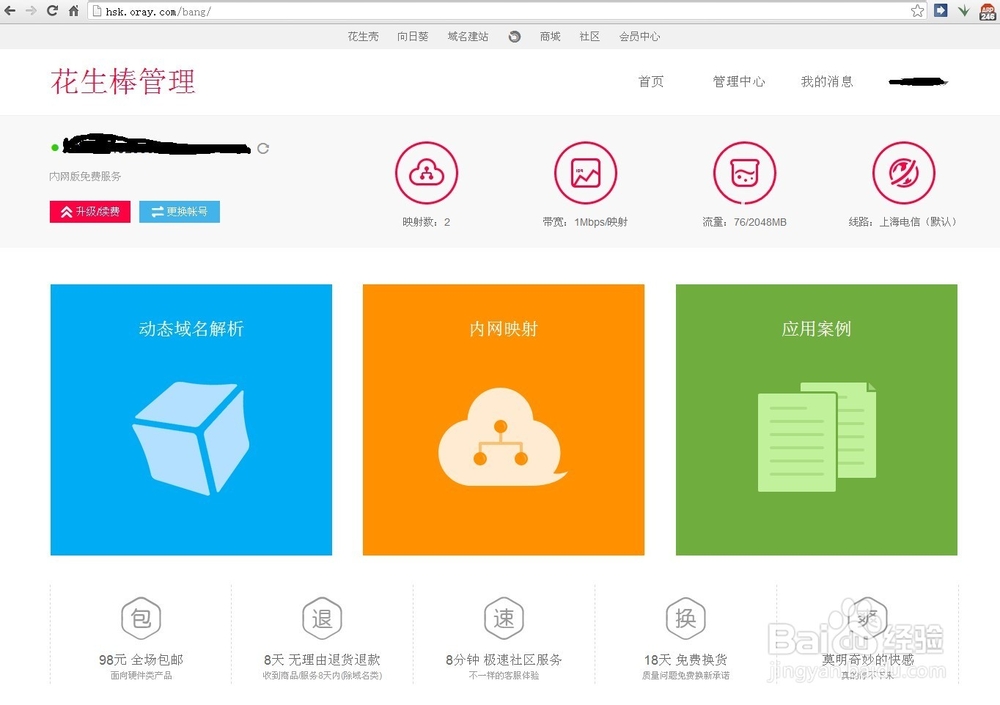Open 向日葵 in the top navigation
The image size is (1000, 705).
click(413, 36)
